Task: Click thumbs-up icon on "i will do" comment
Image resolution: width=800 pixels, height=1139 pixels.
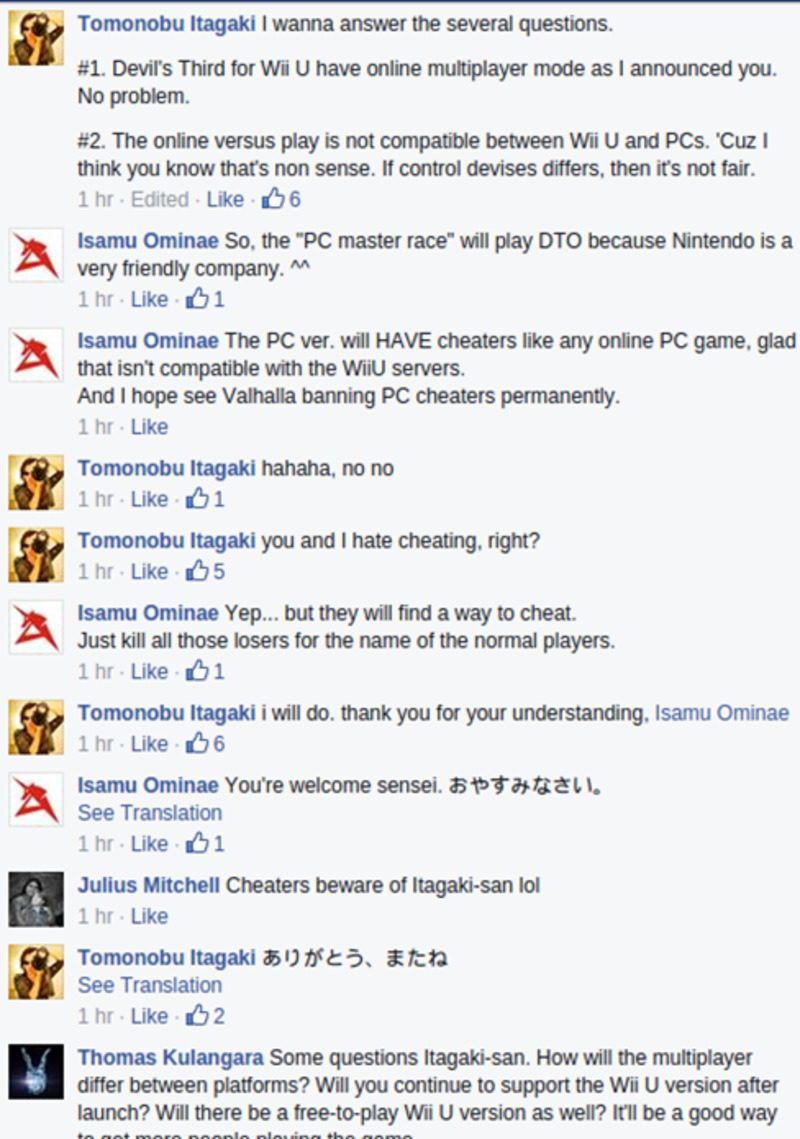Action: 197,743
